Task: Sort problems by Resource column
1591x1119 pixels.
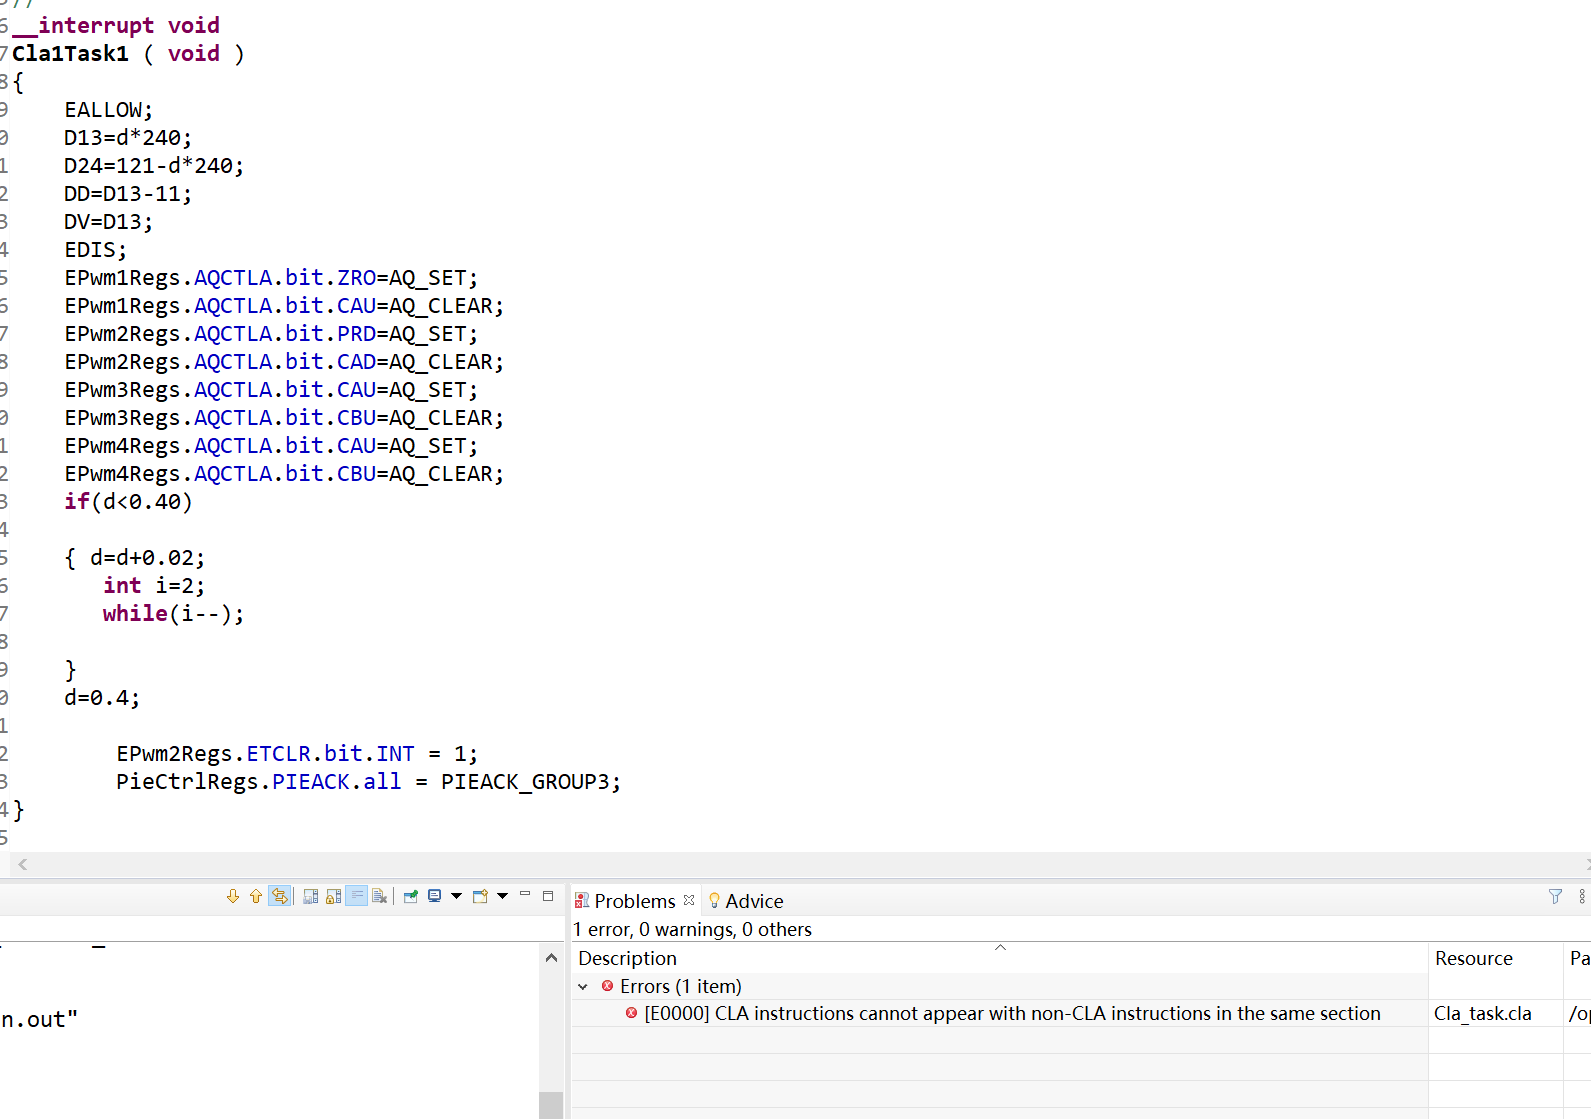Action: coord(1495,958)
